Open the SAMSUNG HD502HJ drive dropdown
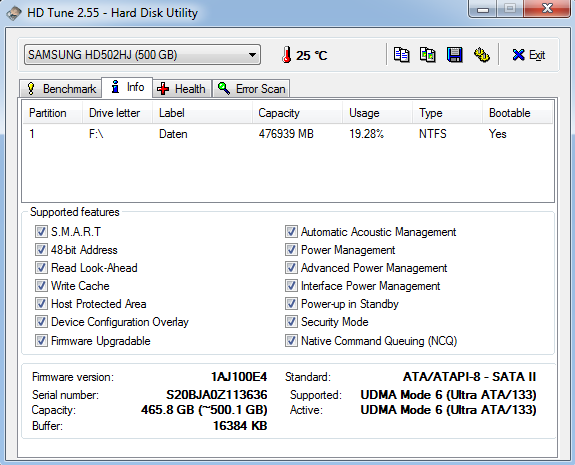 (x=142, y=55)
